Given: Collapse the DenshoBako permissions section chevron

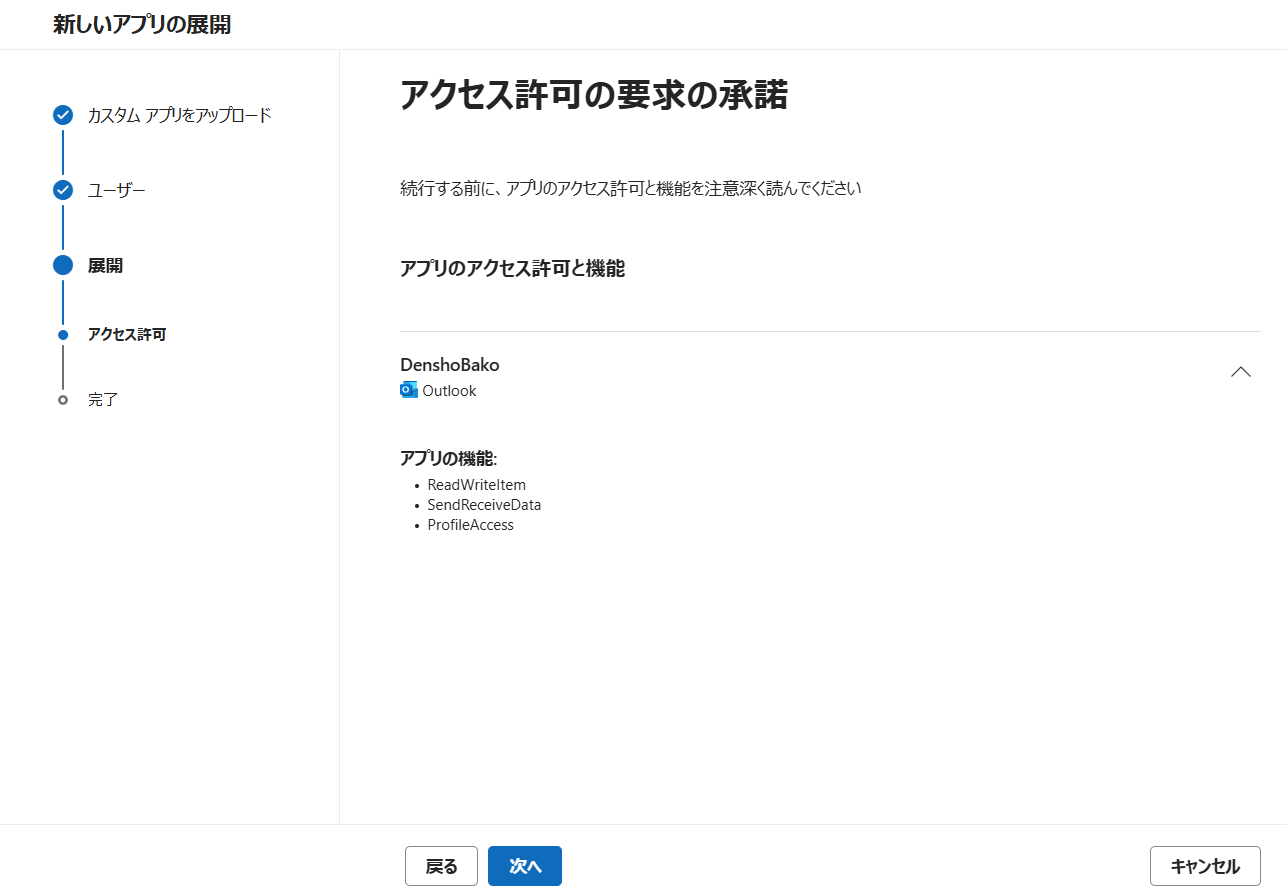Looking at the screenshot, I should pyautogui.click(x=1241, y=371).
